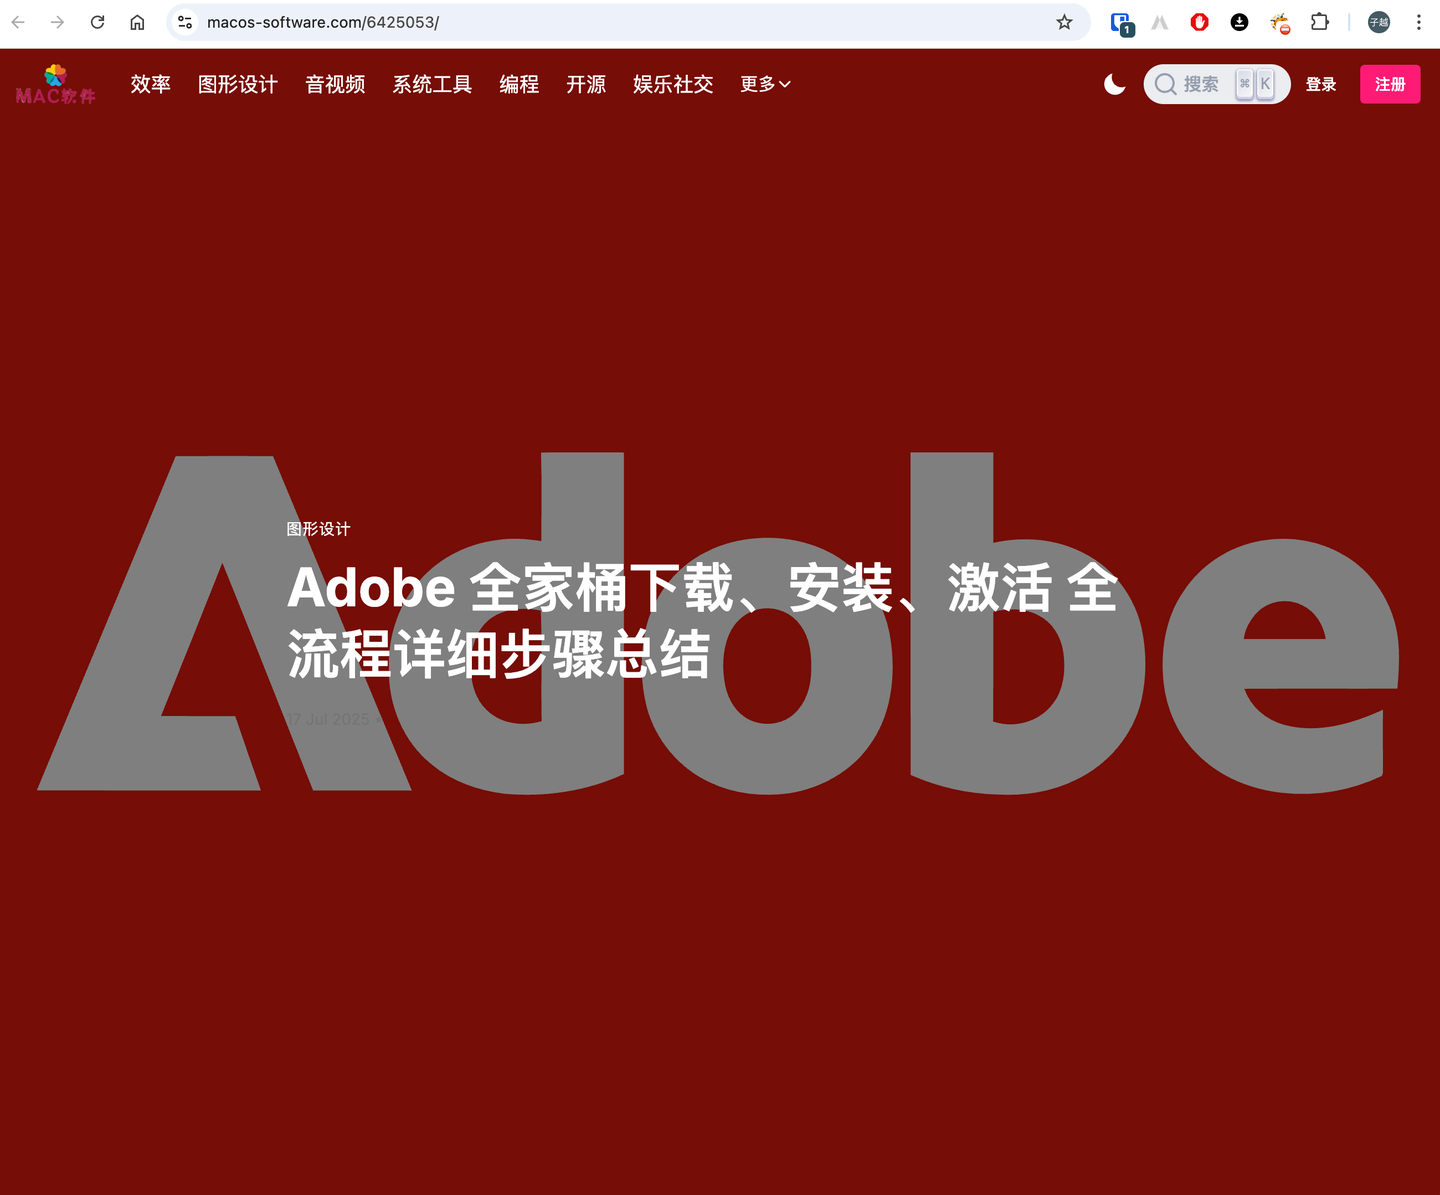Viewport: 1440px width, 1195px height.
Task: Expand the 更多 navigation dropdown
Action: tap(765, 84)
